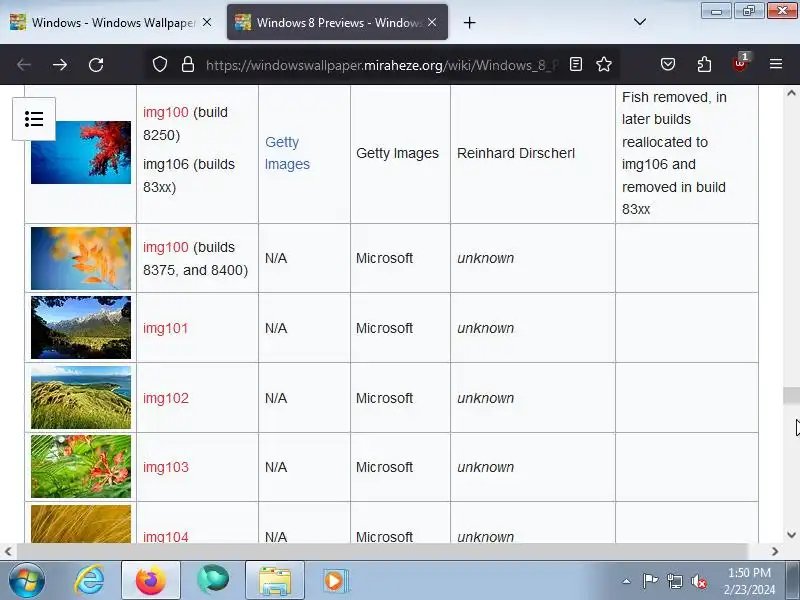Screen dimensions: 800x600
Task: Open Save to Pocket button
Action: 668,64
